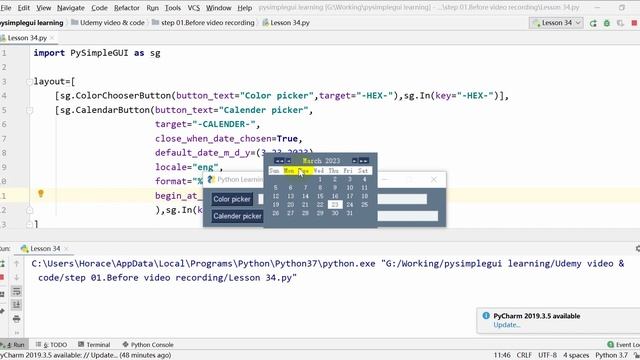Open Run panel settings gear
This screenshot has height=360, width=640.
point(638,248)
